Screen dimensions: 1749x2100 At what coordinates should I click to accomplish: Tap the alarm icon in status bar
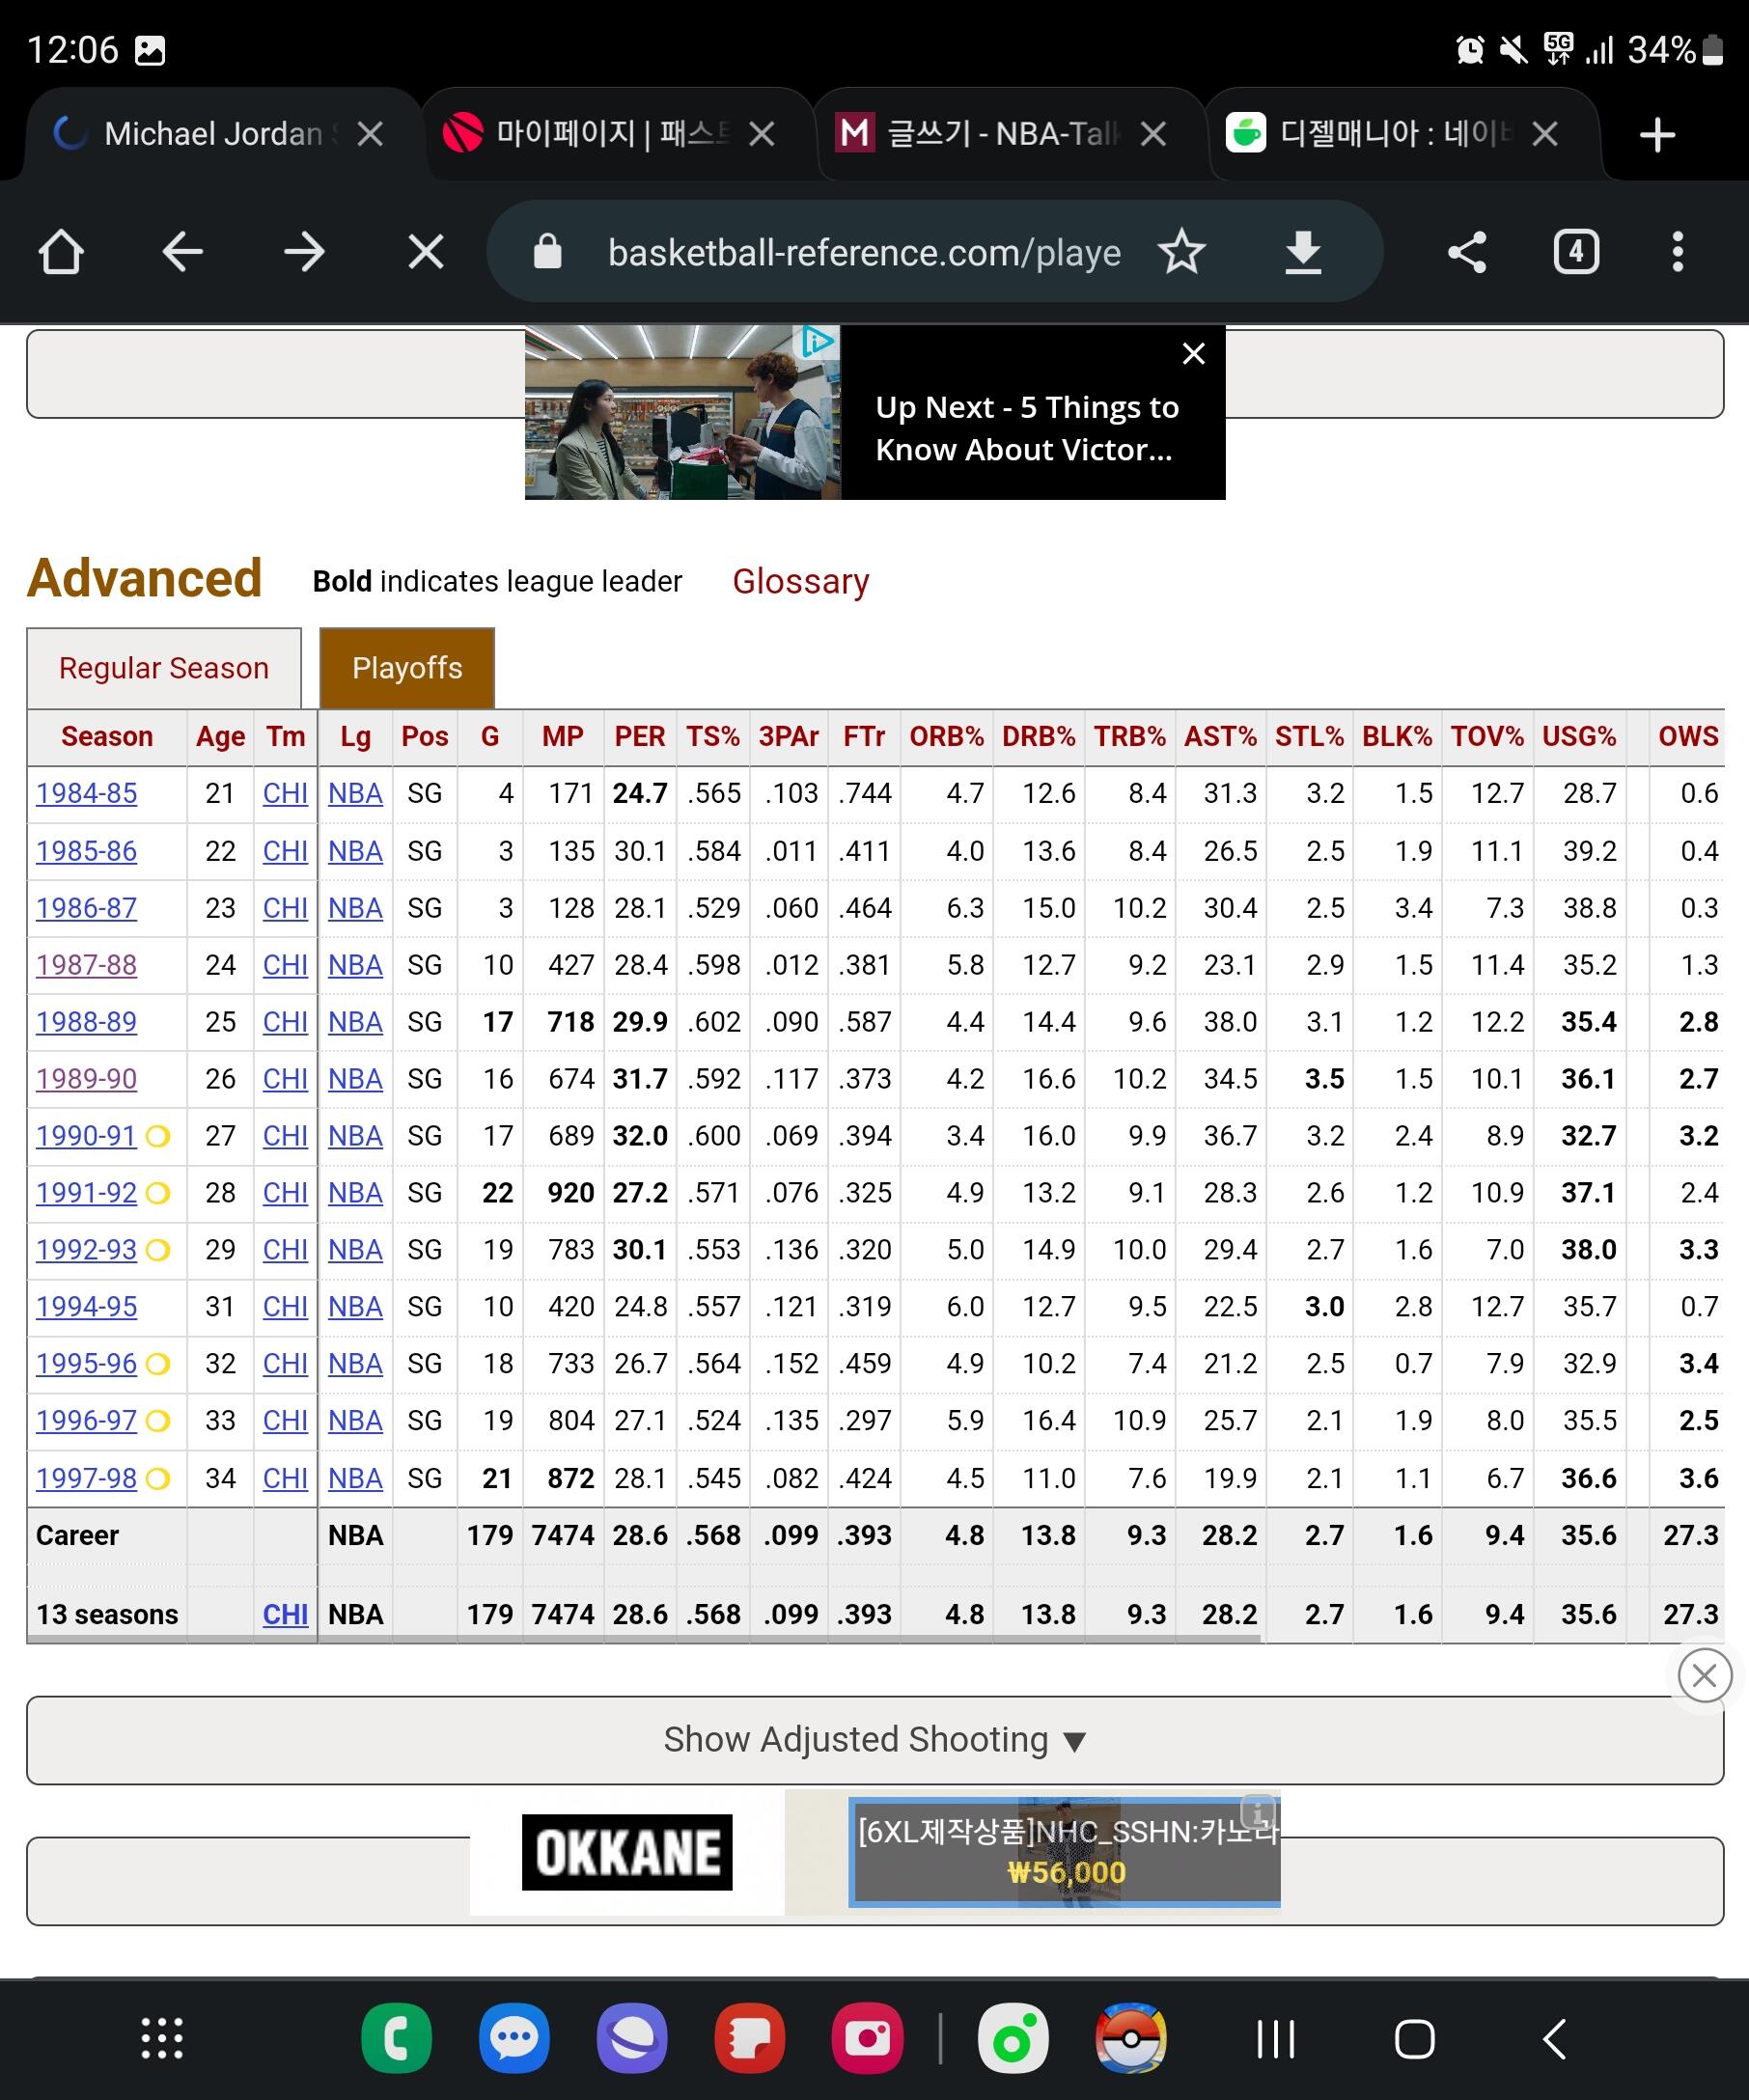click(1470, 49)
